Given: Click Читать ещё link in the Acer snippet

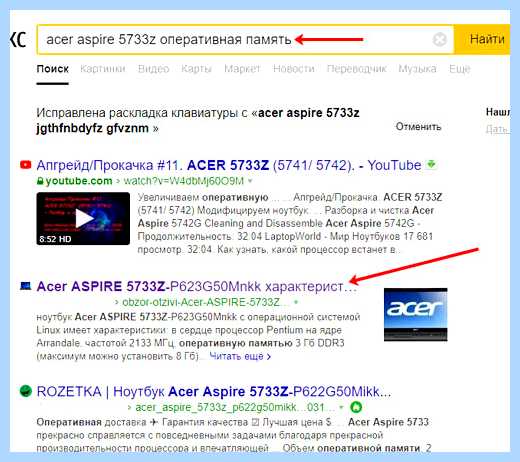Looking at the screenshot, I should pos(240,356).
